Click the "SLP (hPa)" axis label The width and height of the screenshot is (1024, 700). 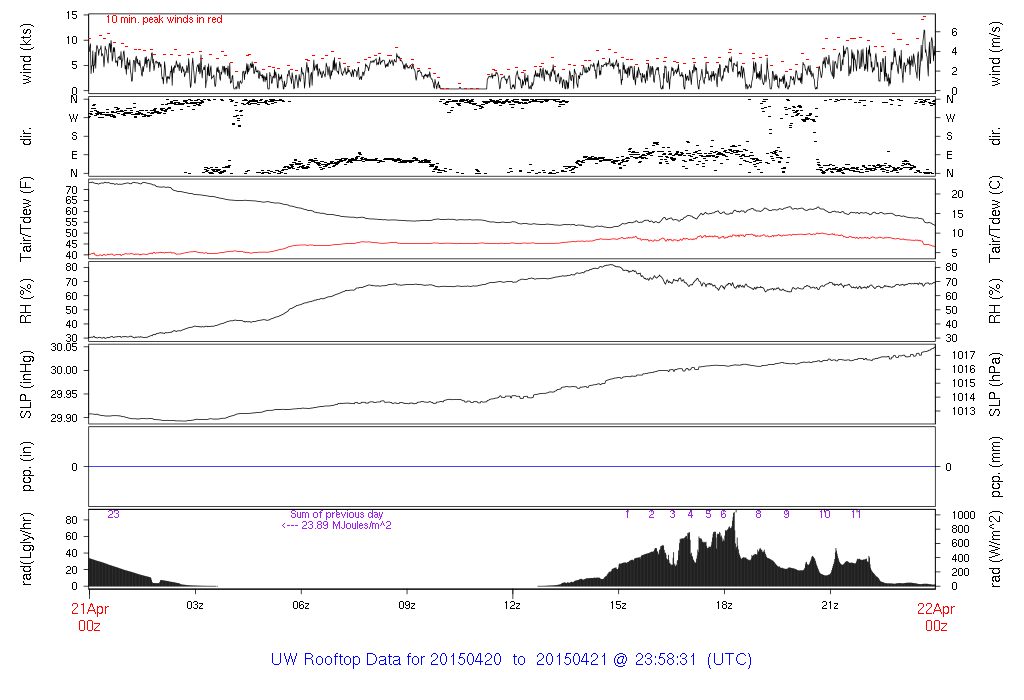click(996, 385)
